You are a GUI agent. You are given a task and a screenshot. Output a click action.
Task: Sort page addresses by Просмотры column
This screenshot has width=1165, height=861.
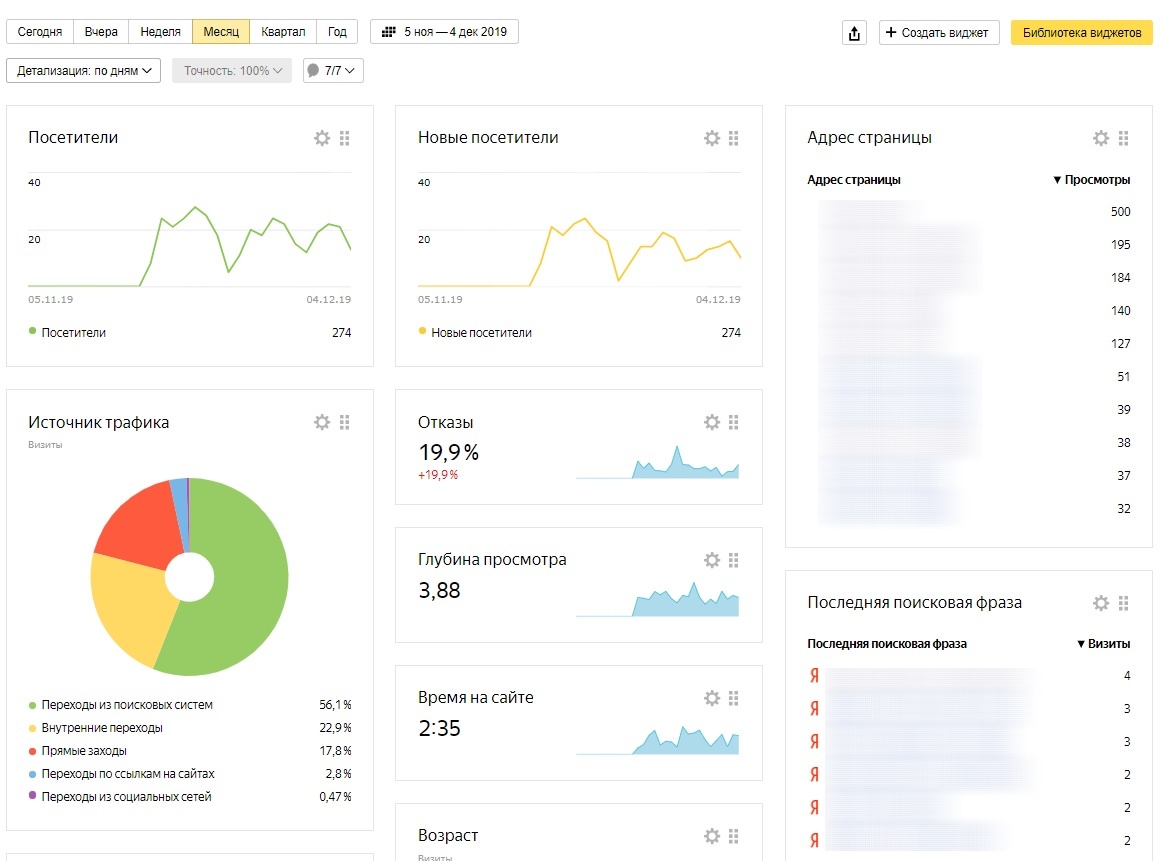1091,180
